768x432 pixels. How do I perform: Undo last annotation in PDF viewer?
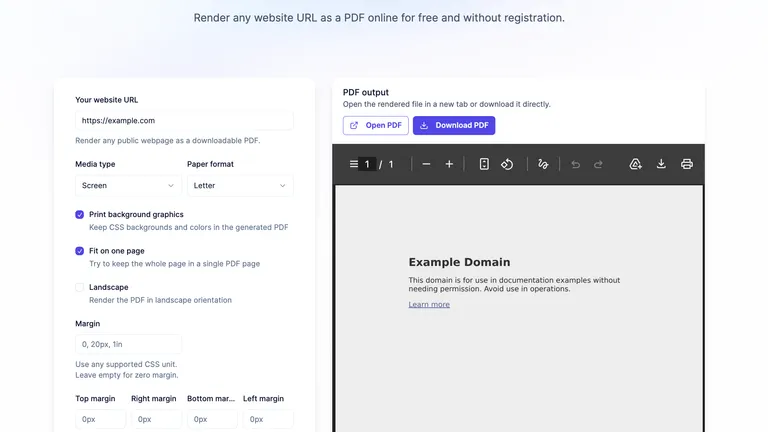click(x=576, y=165)
